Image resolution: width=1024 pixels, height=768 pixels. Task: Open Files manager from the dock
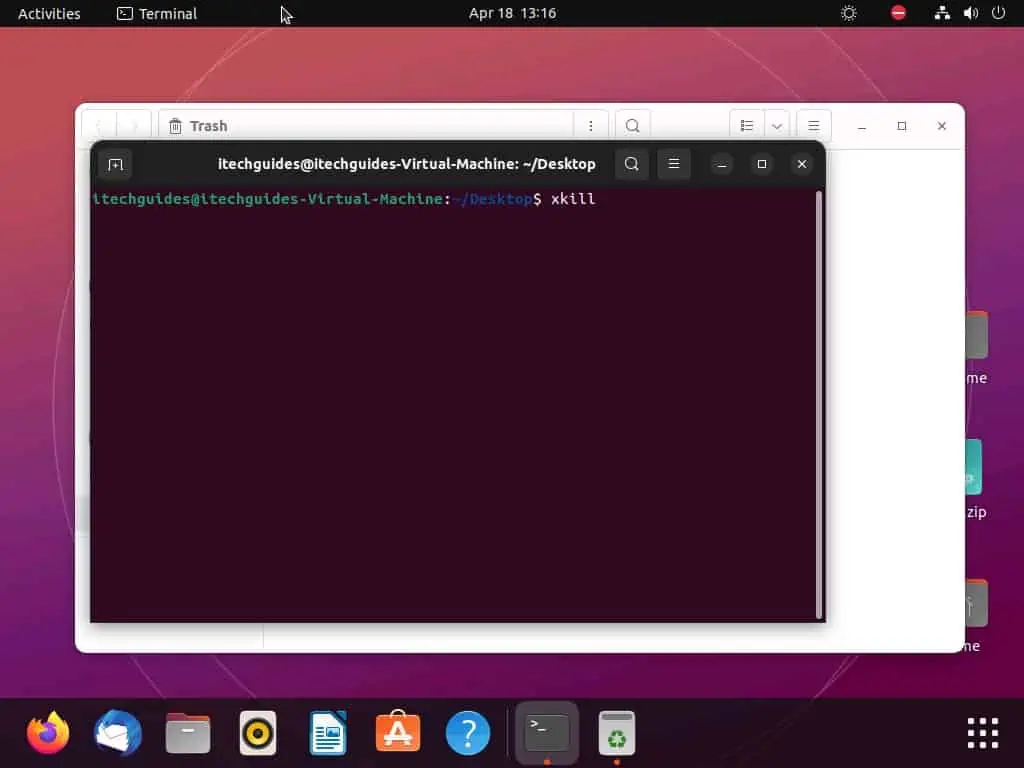pyautogui.click(x=188, y=733)
